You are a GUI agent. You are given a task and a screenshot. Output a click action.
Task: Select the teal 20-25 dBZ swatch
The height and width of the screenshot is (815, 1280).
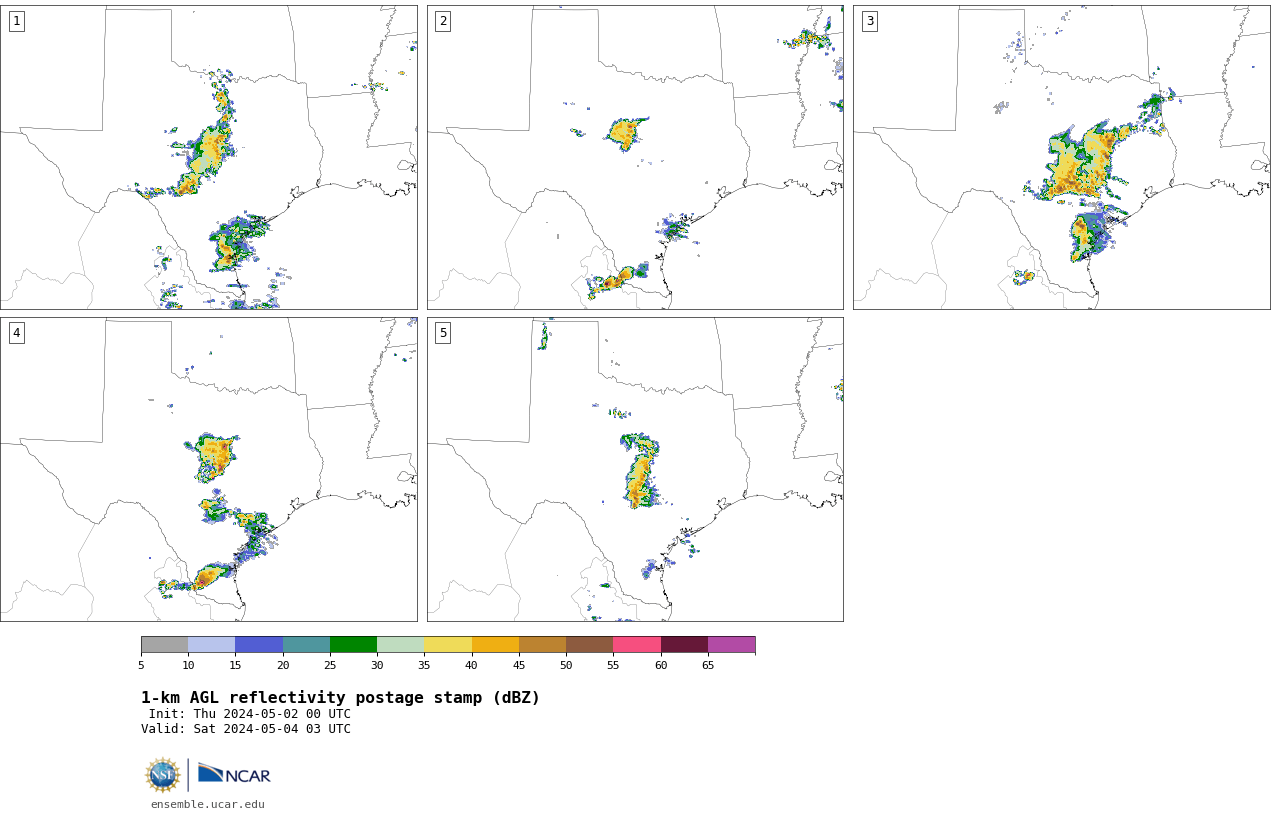tap(306, 644)
